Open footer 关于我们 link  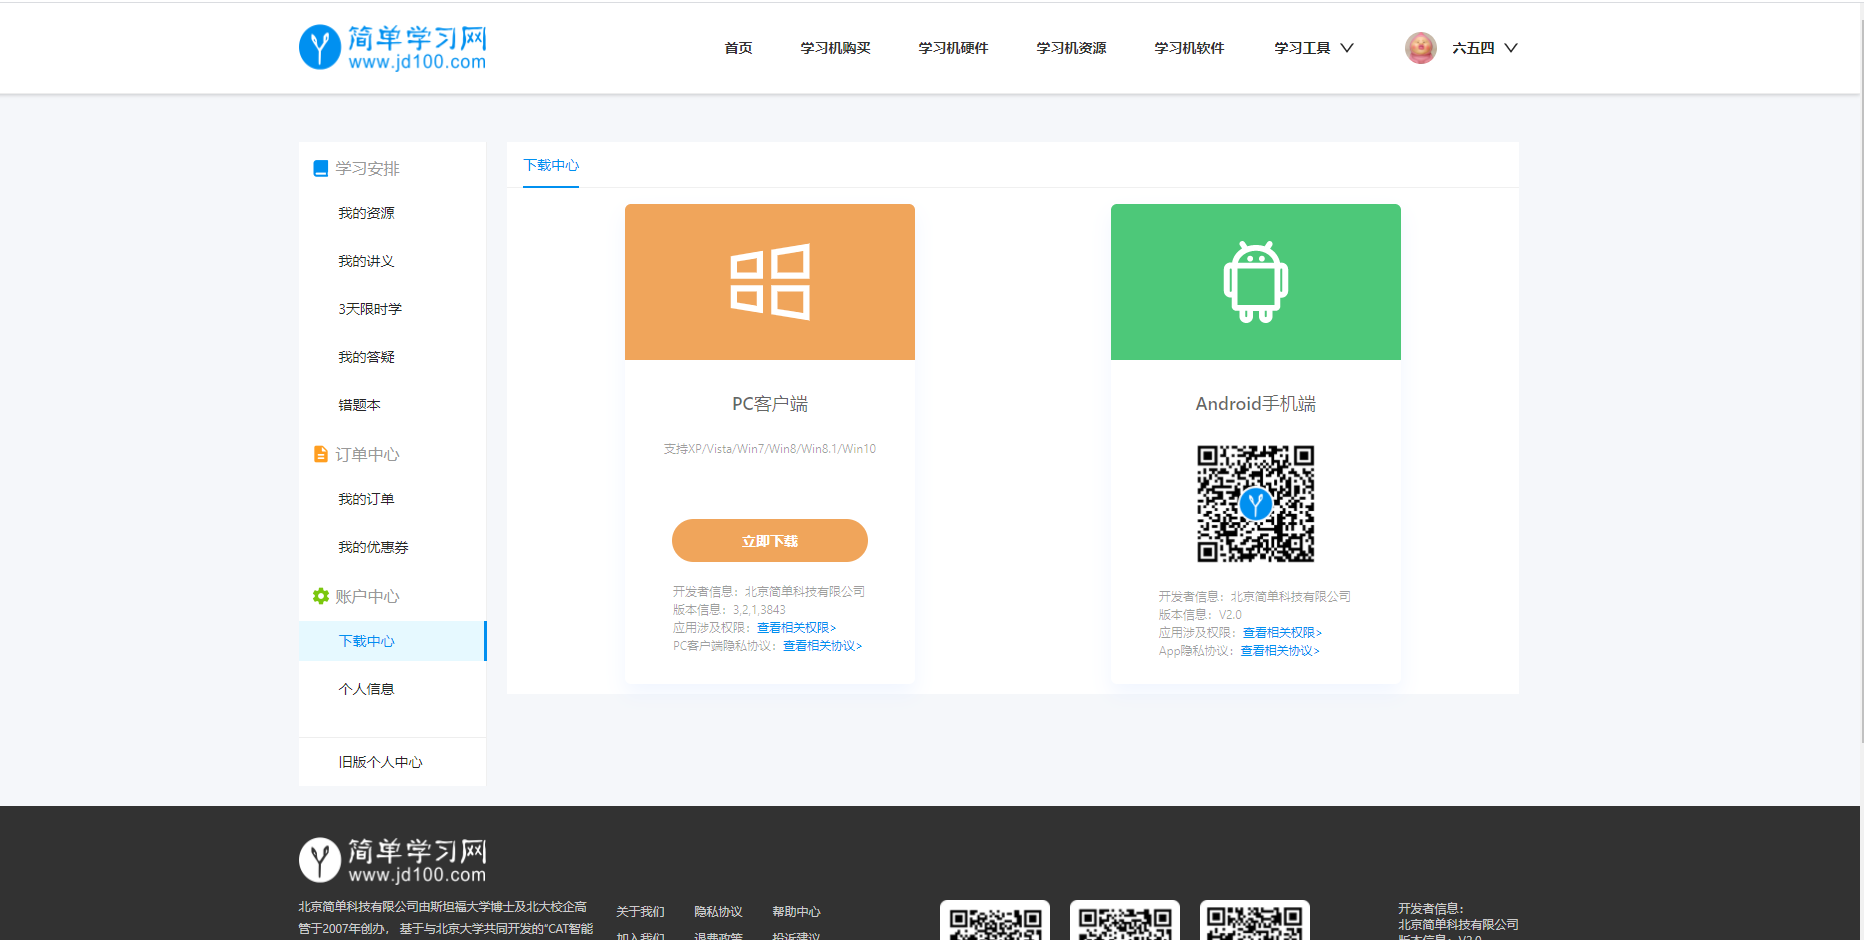coord(640,912)
